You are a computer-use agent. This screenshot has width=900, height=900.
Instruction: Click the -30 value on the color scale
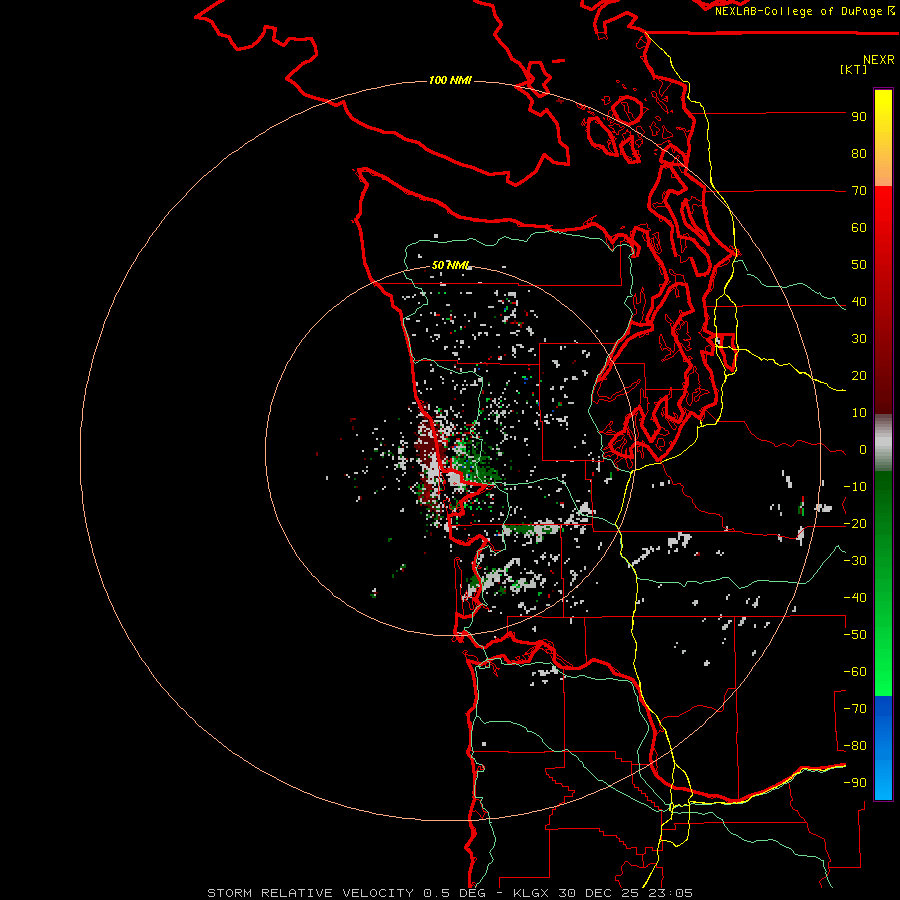point(855,561)
